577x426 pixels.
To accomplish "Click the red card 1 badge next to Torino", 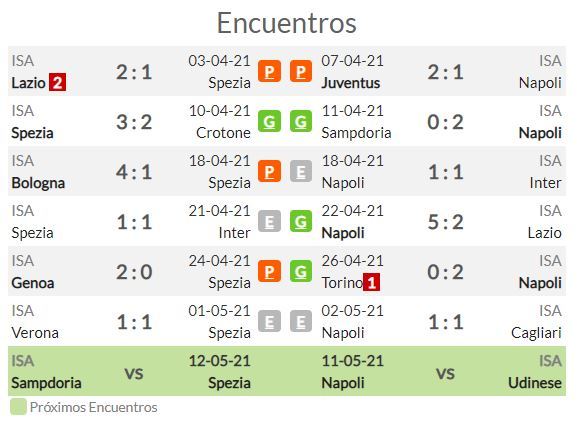I will tap(371, 283).
